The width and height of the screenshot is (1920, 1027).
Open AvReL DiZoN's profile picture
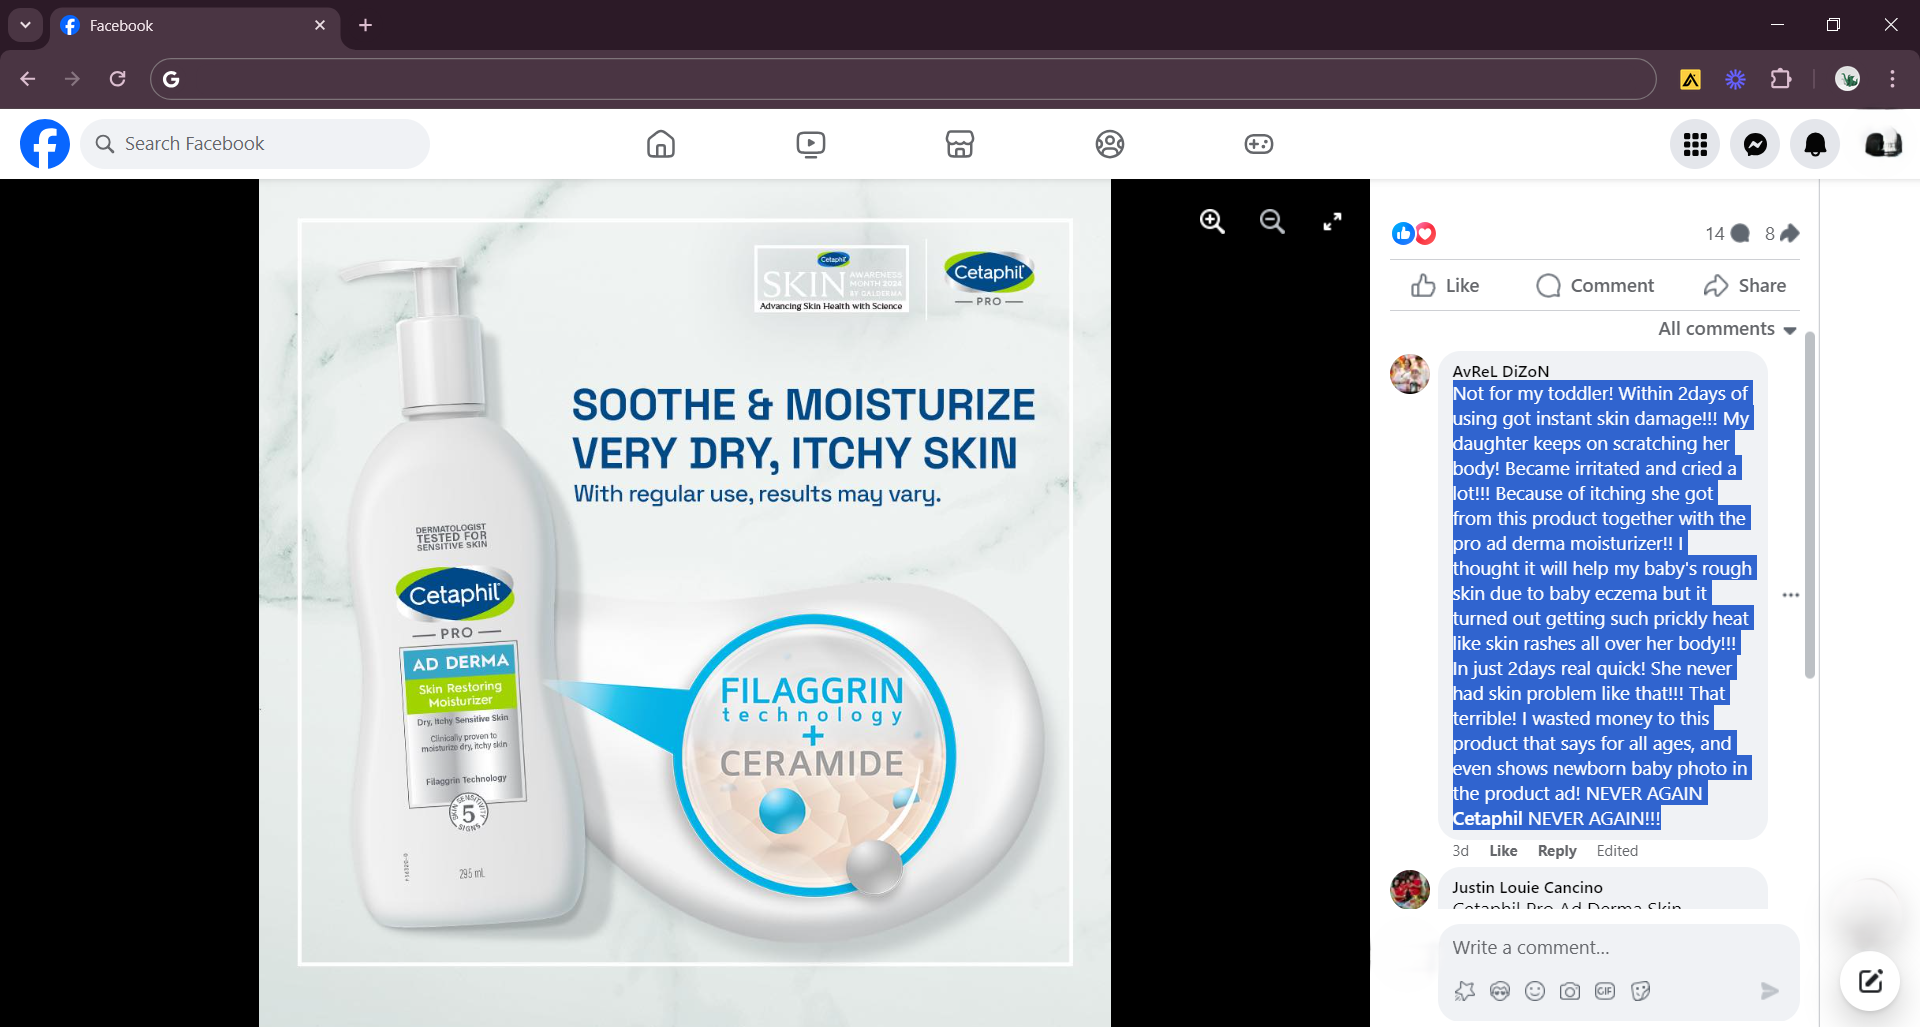1410,374
